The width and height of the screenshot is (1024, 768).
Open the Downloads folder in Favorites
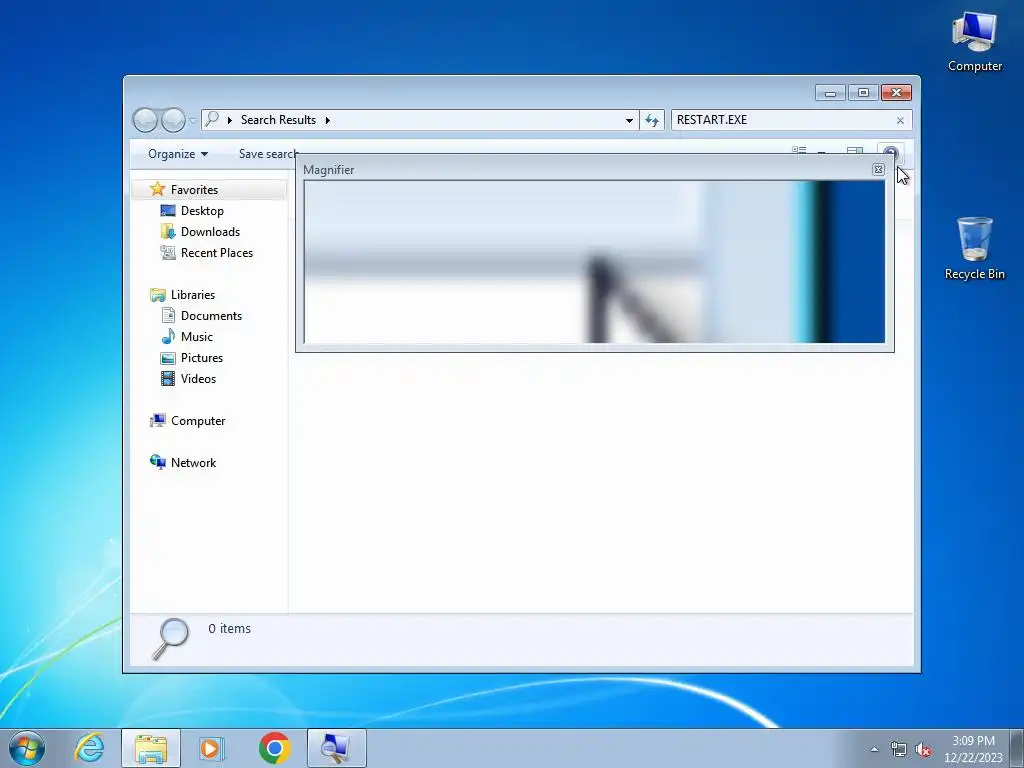(210, 231)
